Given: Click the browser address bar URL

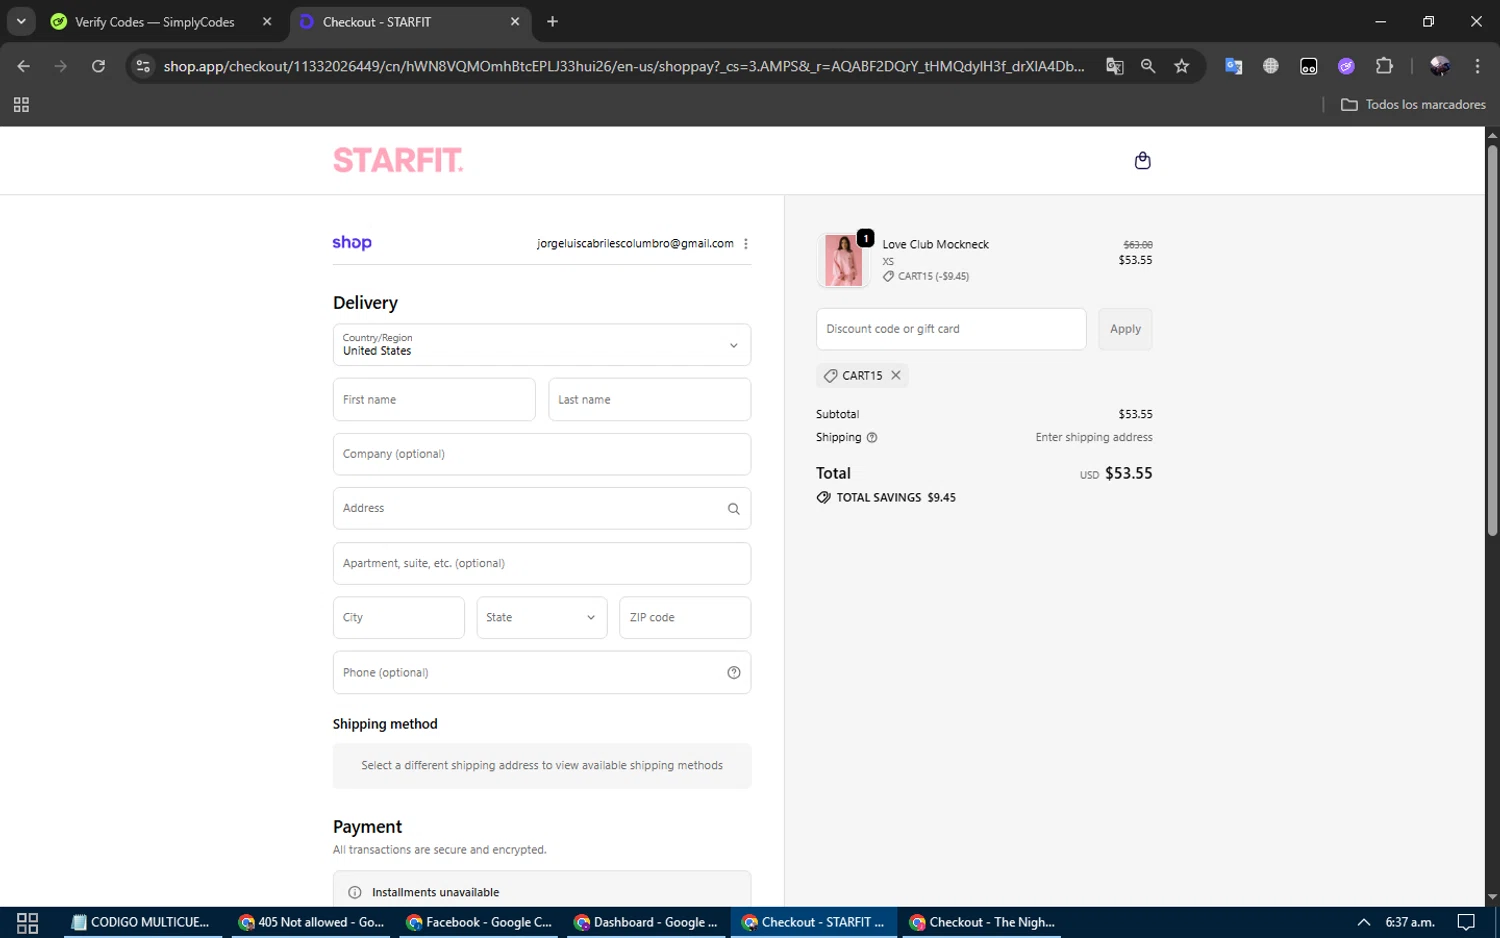Looking at the screenshot, I should tap(624, 66).
